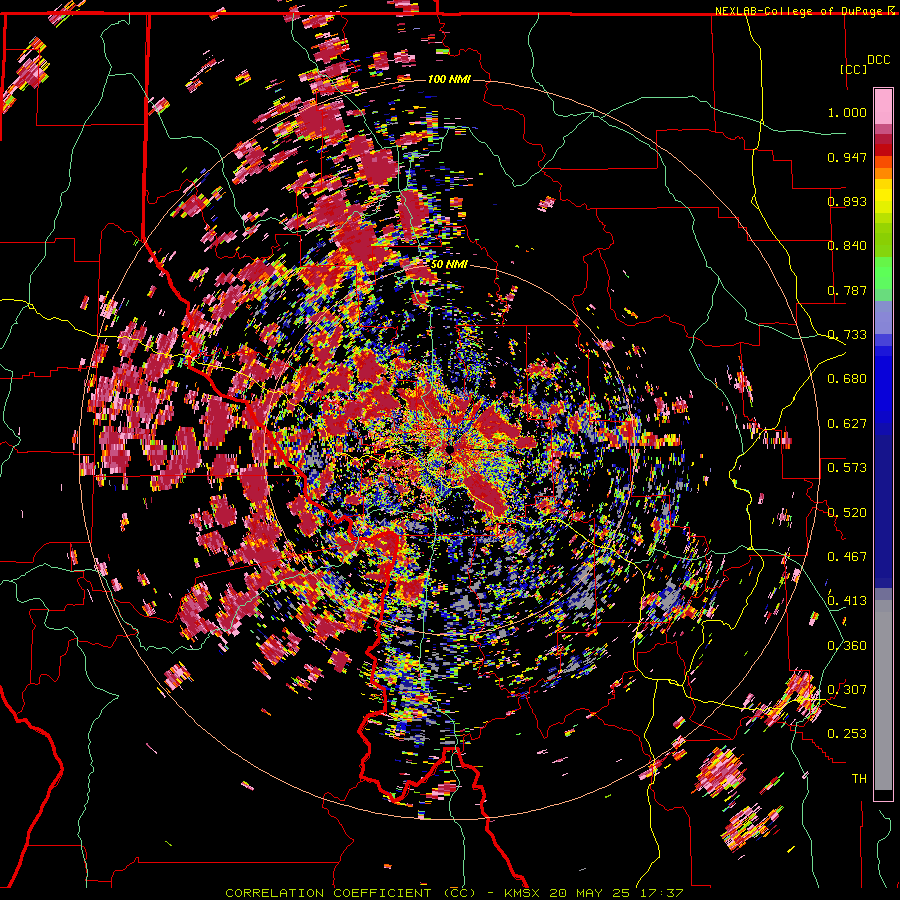
Task: Click the 0.787 scale value
Action: coord(847,290)
